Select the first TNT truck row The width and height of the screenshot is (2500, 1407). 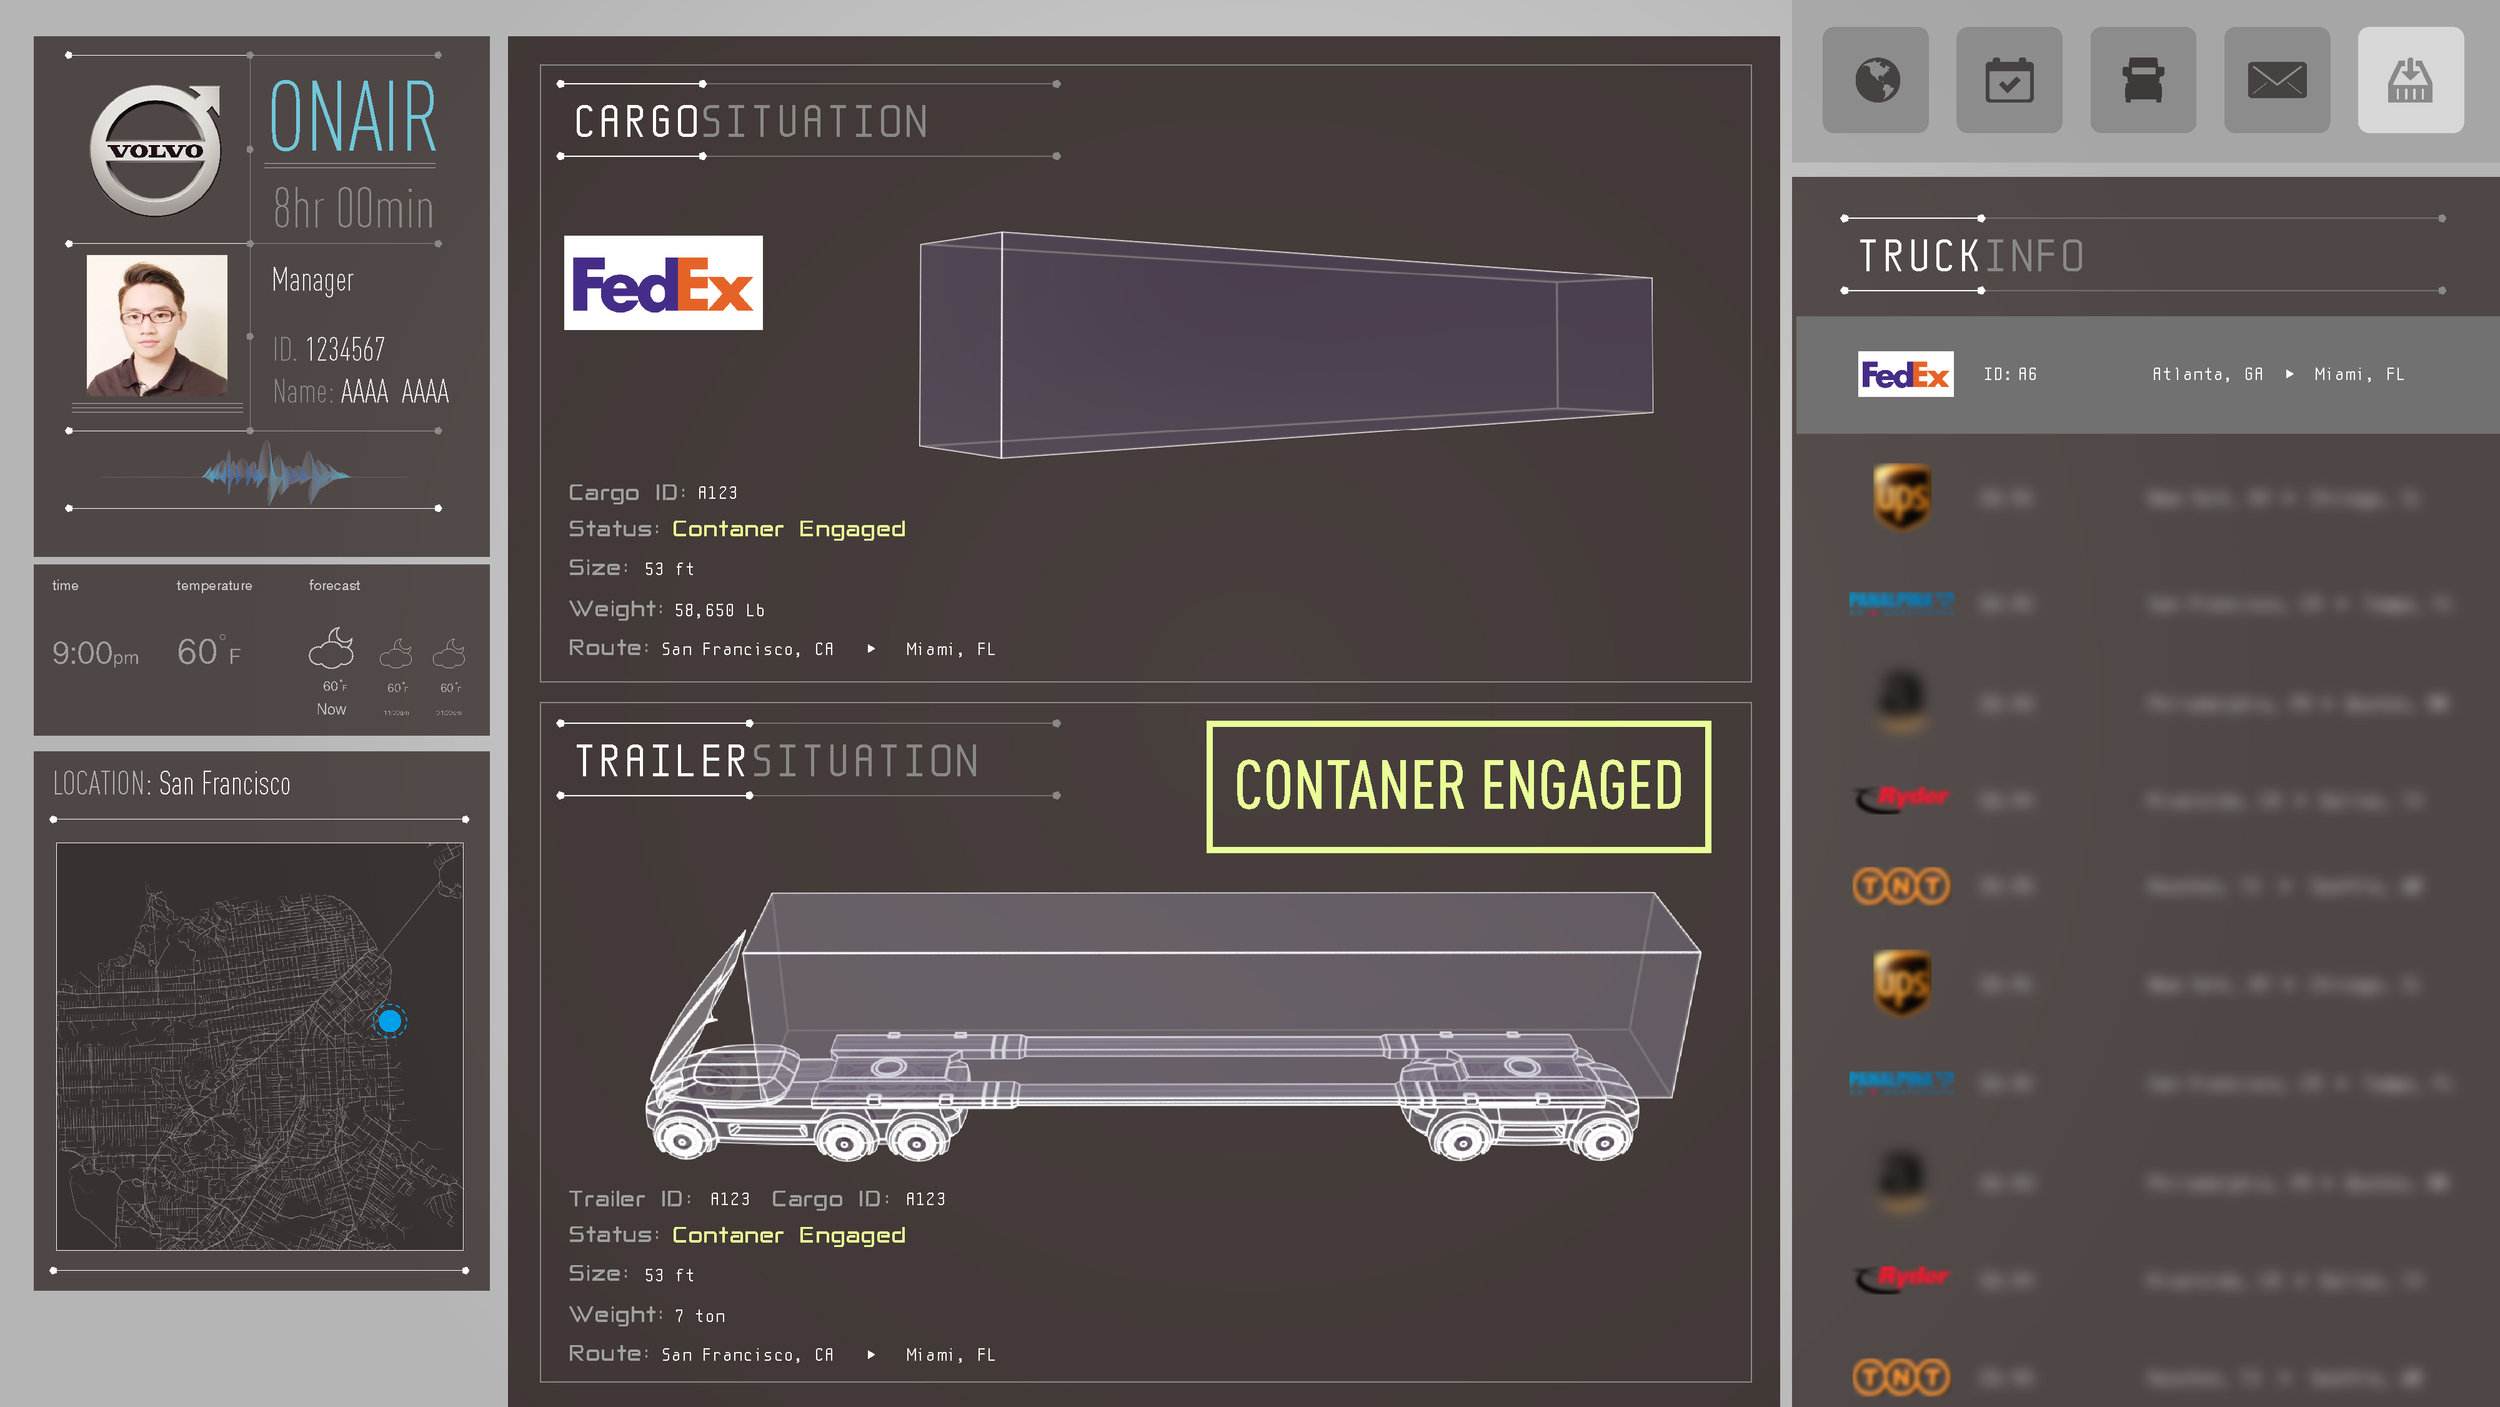tap(2147, 887)
